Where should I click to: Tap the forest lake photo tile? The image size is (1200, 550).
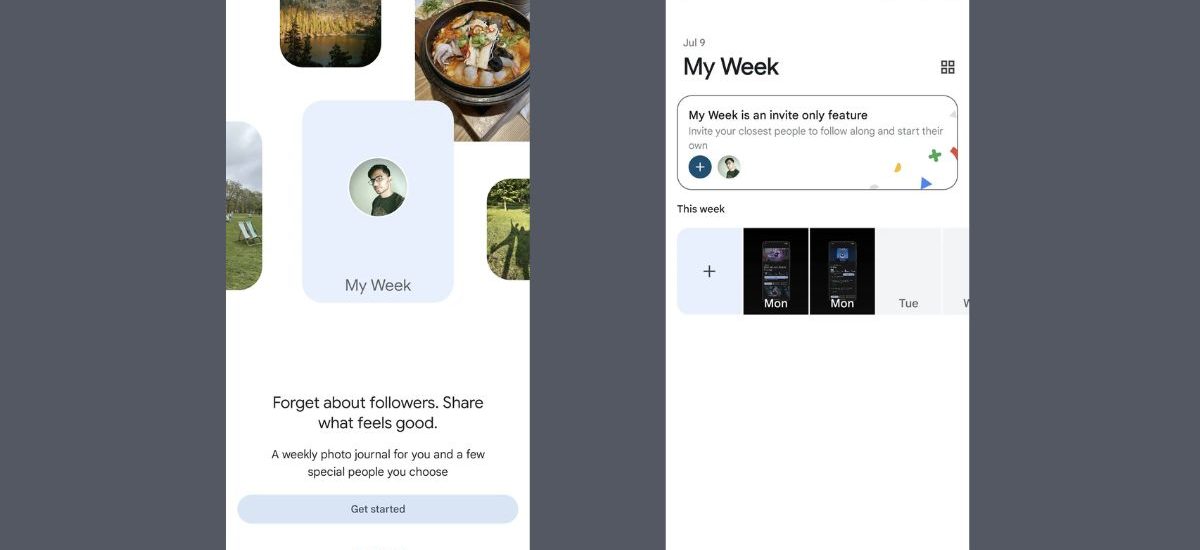(330, 34)
